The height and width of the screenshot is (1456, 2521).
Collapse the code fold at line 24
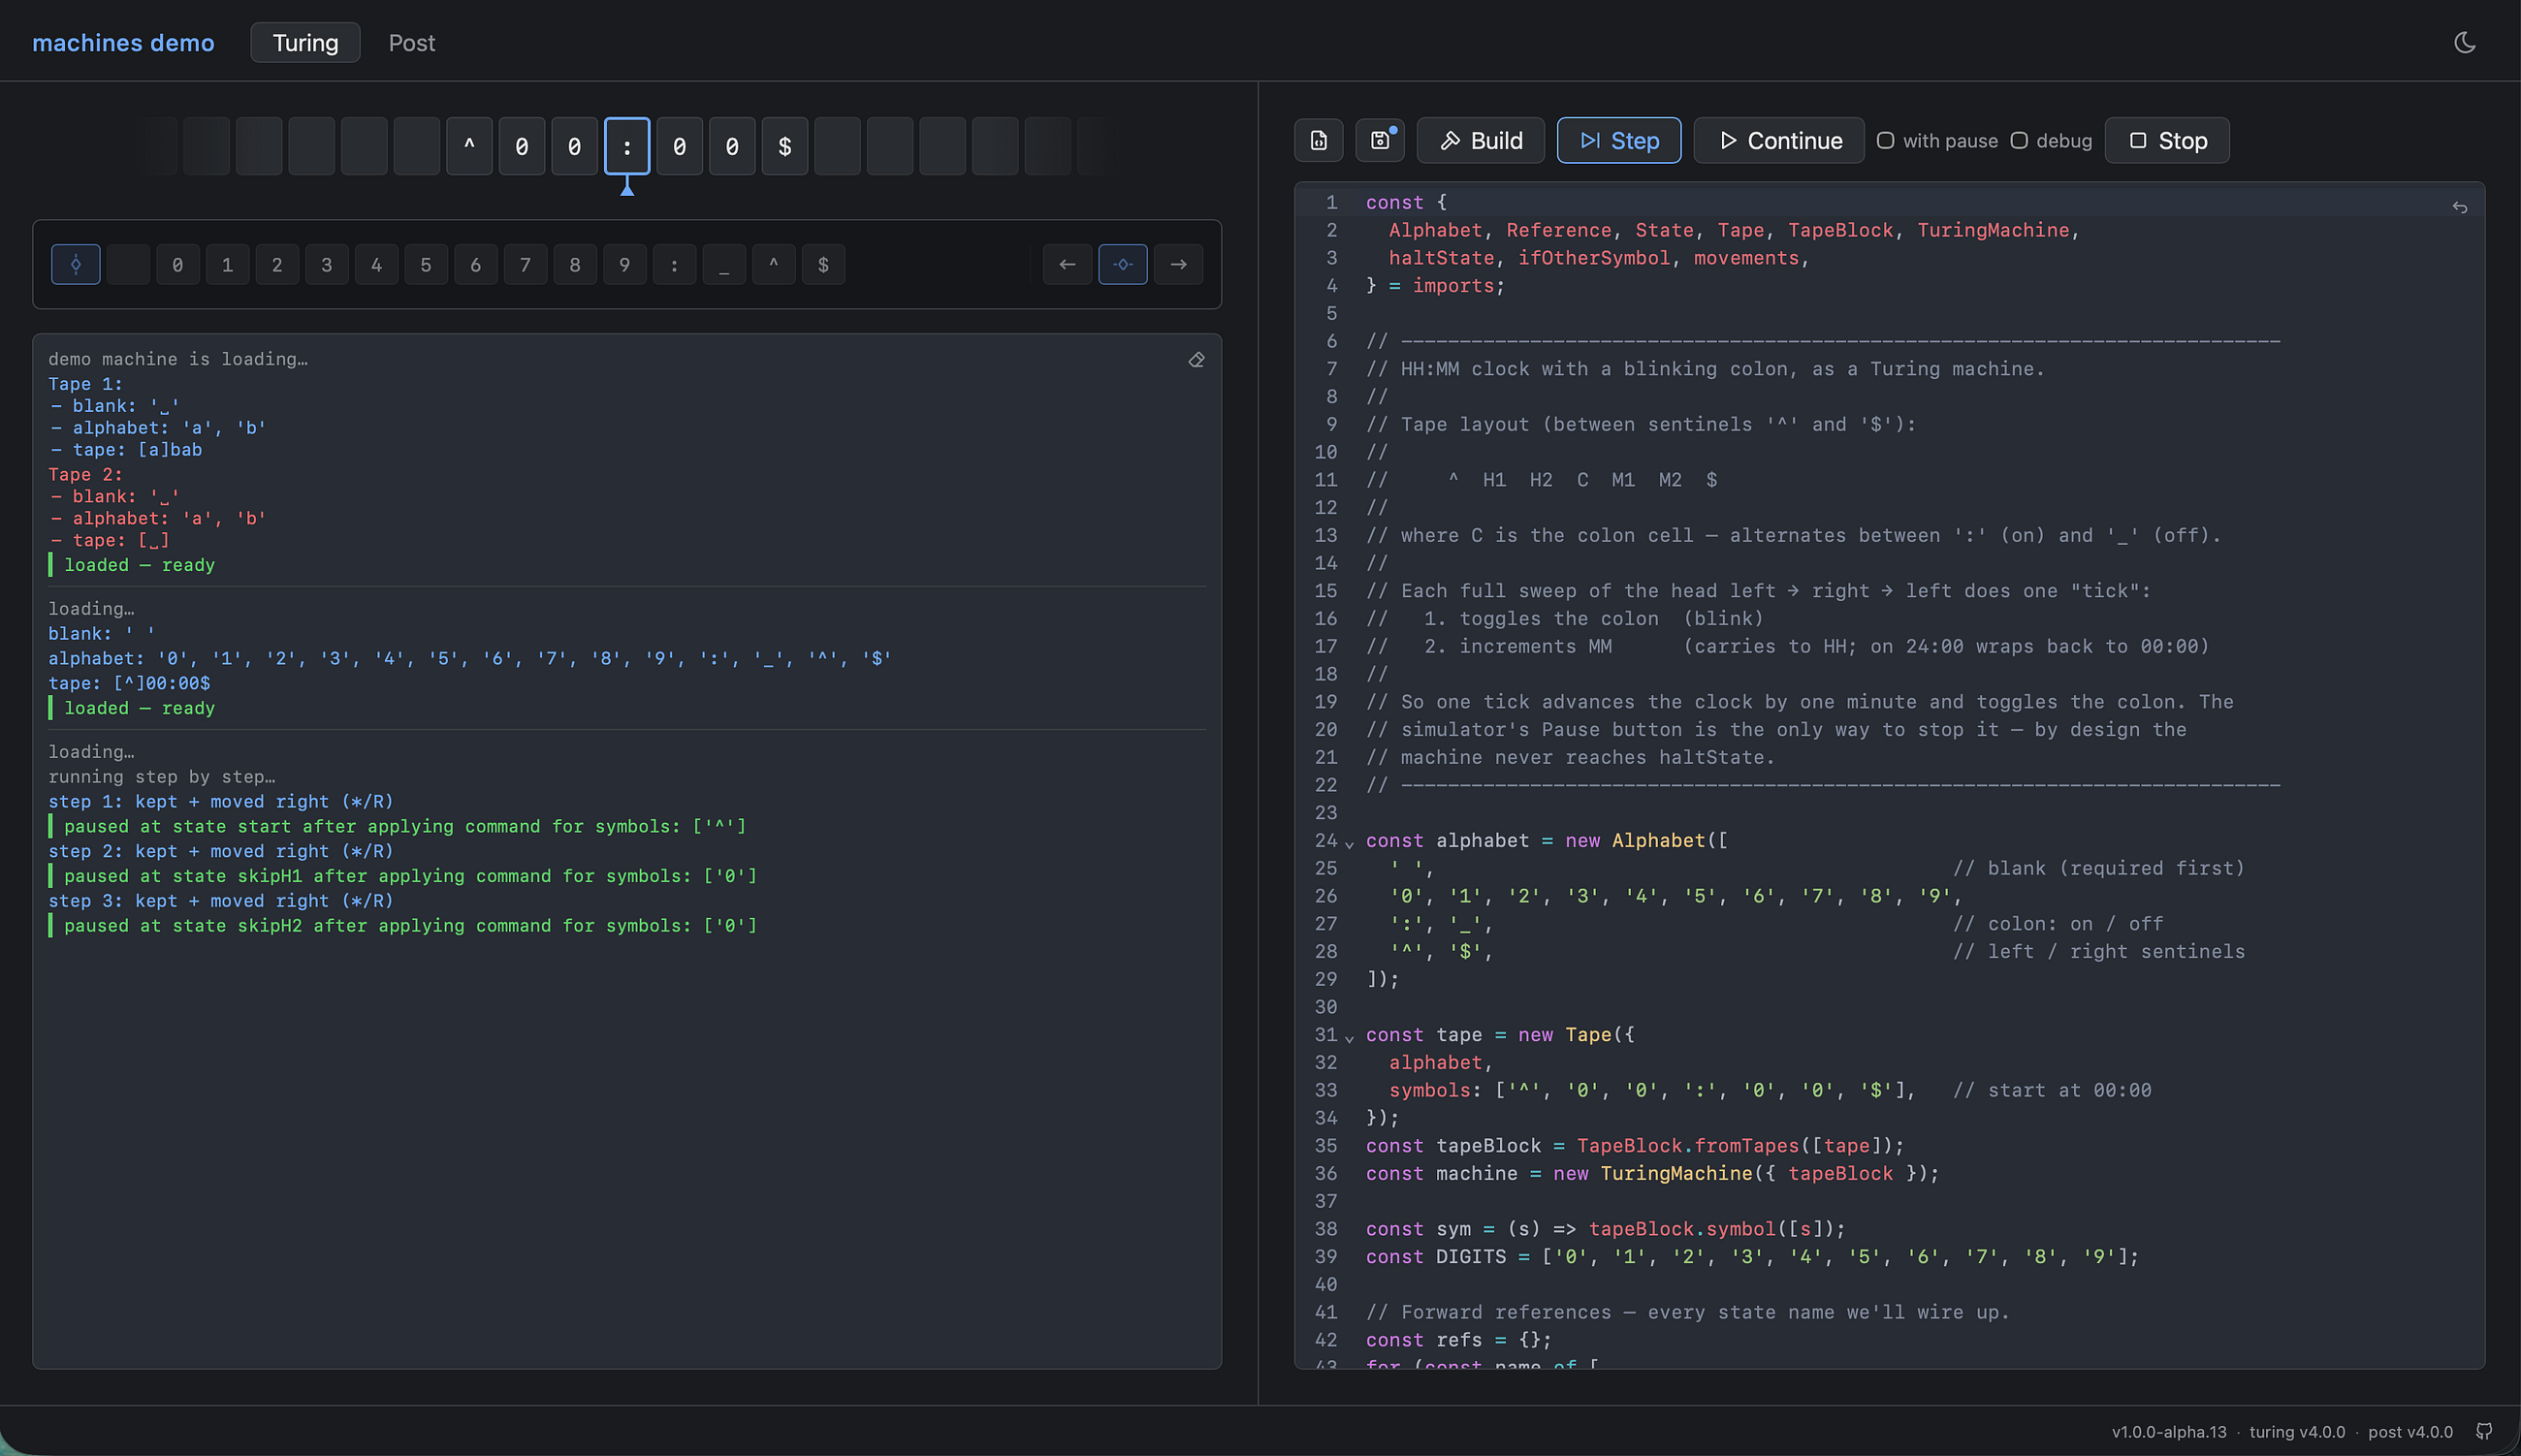coord(1349,843)
